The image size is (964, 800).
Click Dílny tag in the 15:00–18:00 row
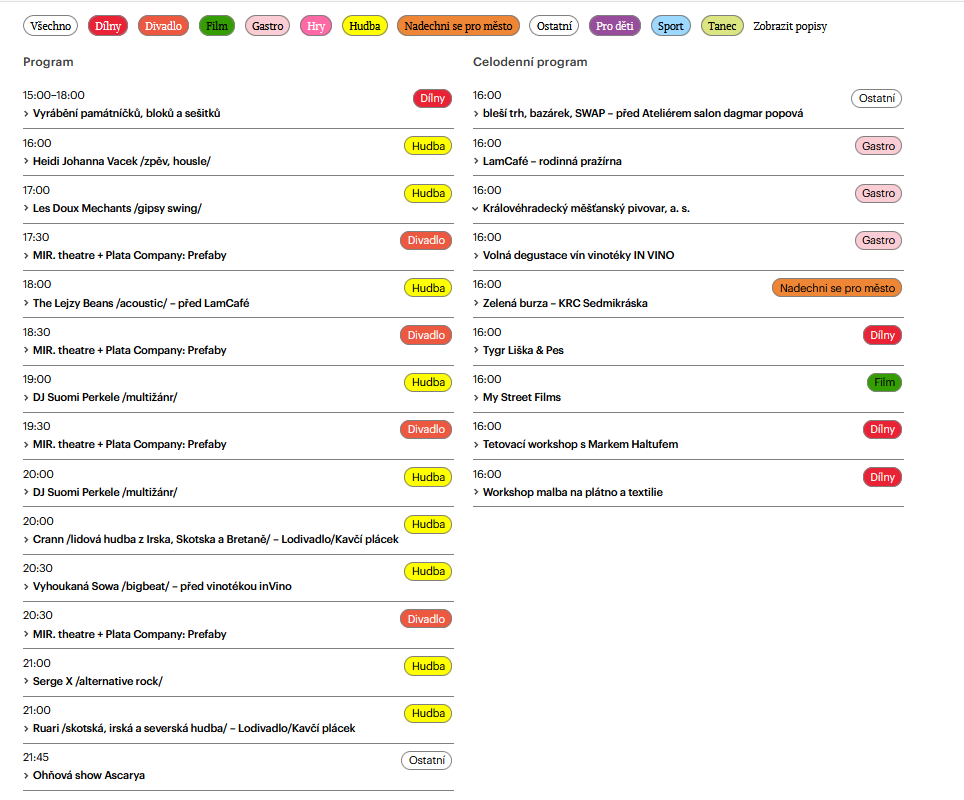[432, 98]
